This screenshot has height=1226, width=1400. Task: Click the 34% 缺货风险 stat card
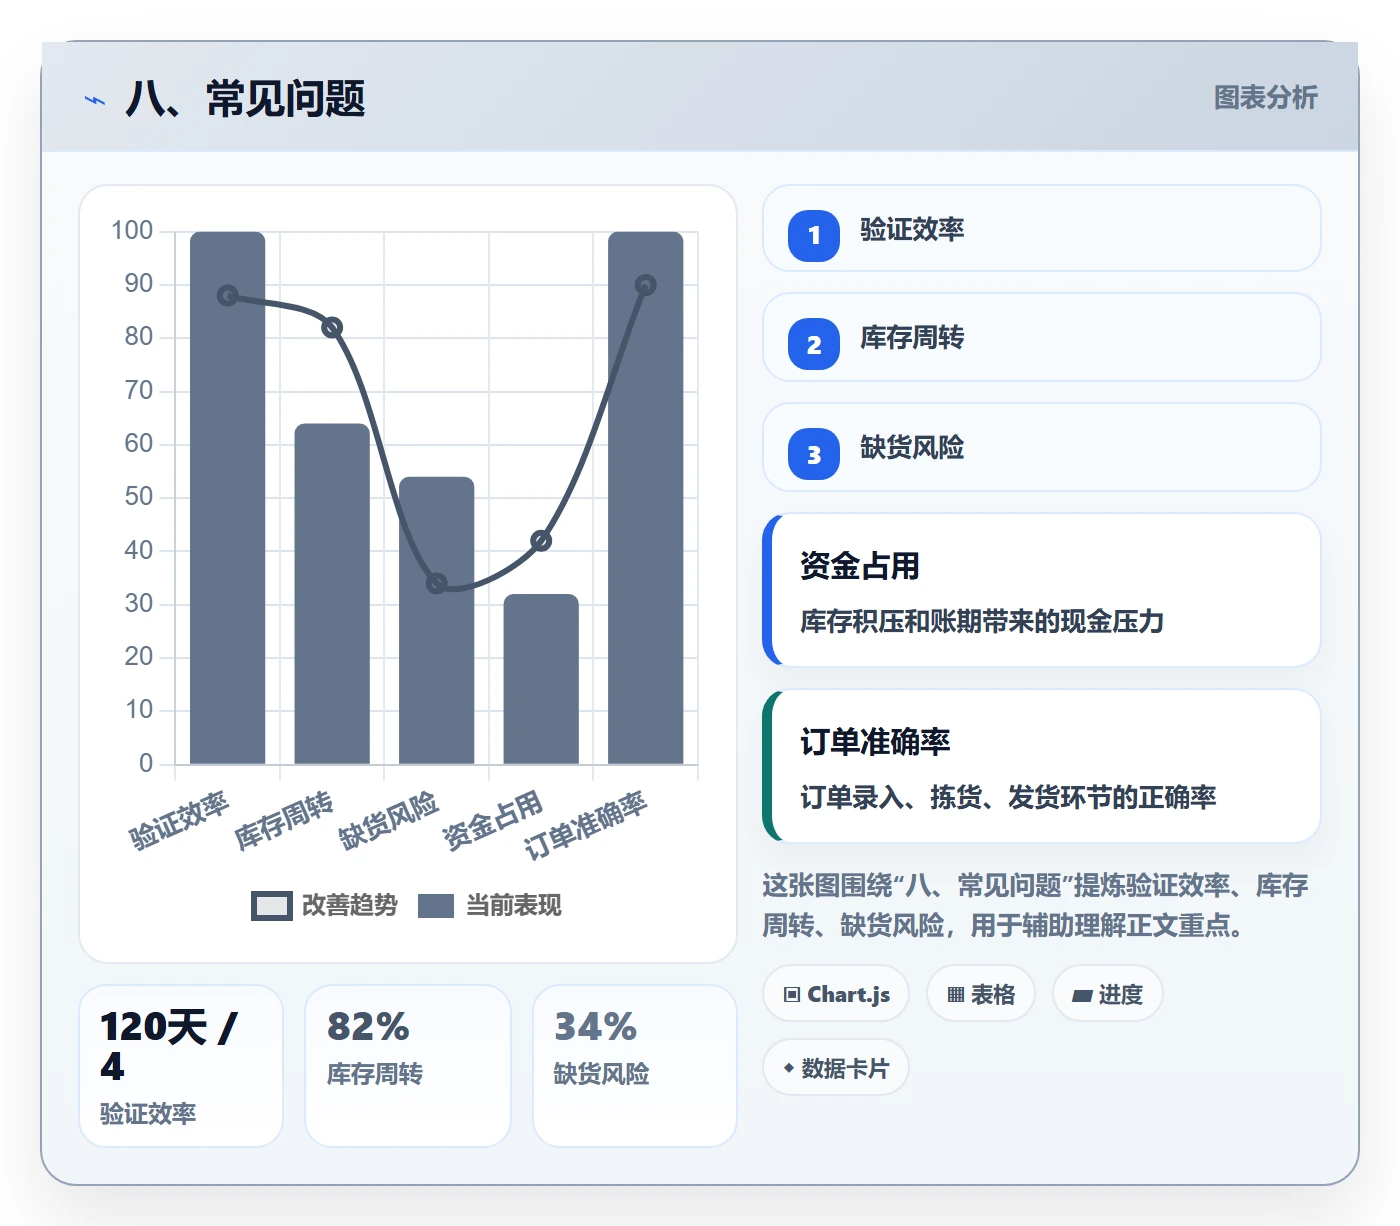635,1066
